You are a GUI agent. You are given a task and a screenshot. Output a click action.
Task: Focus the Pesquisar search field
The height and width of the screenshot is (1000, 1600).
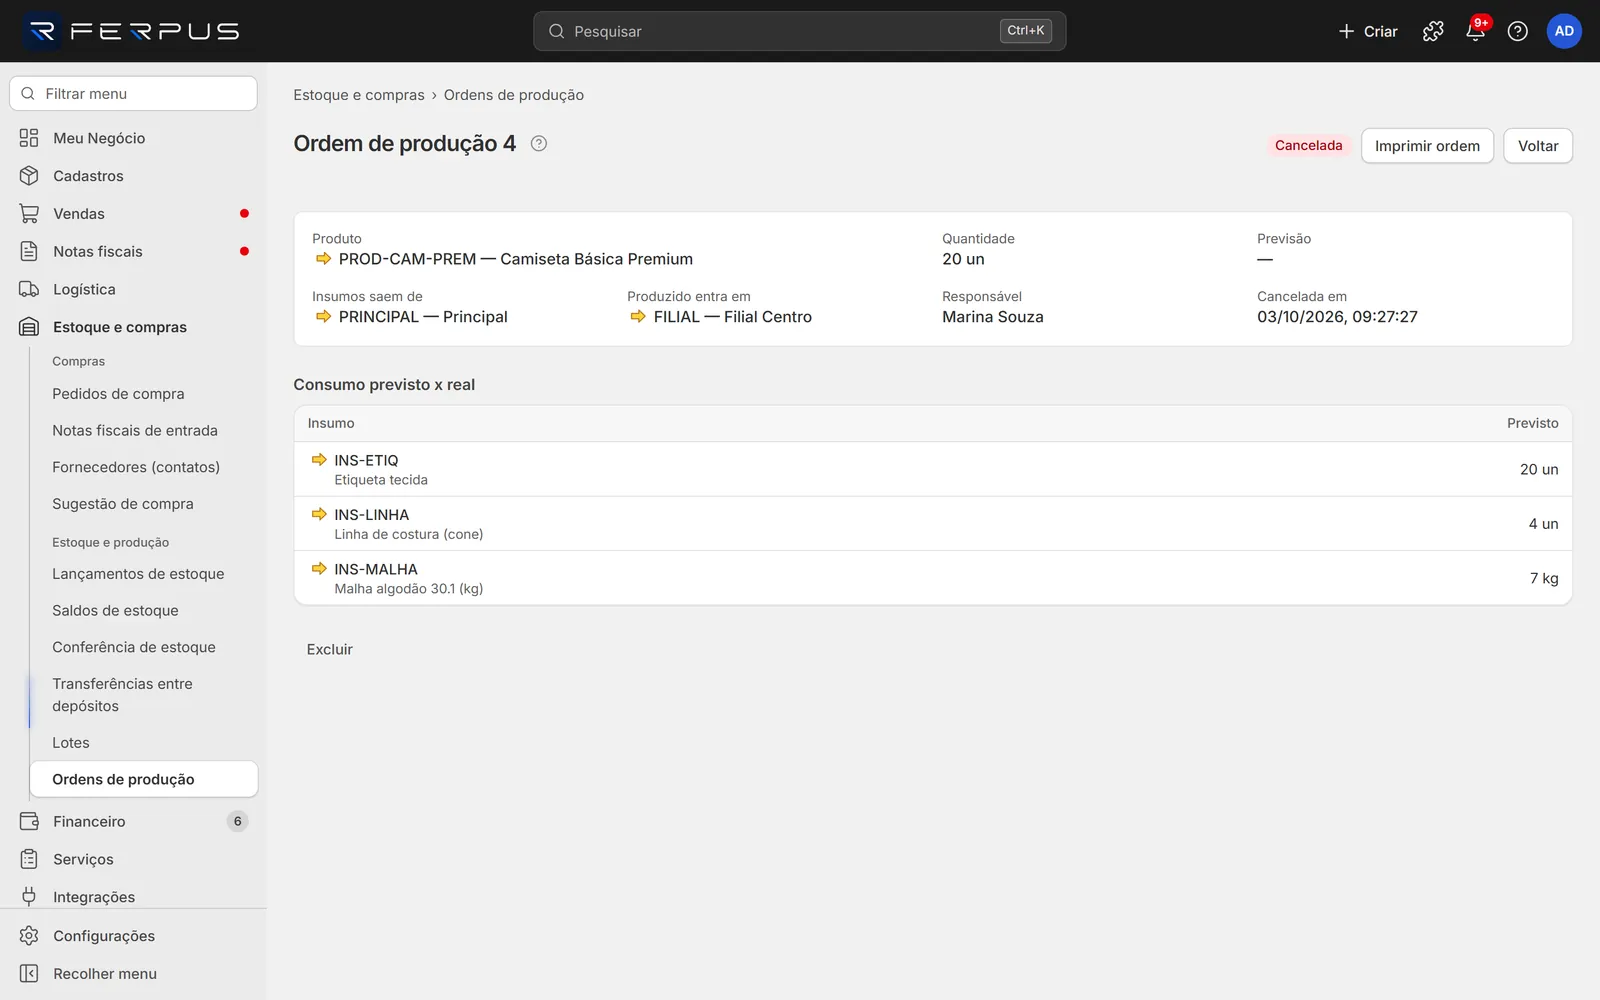coord(799,31)
